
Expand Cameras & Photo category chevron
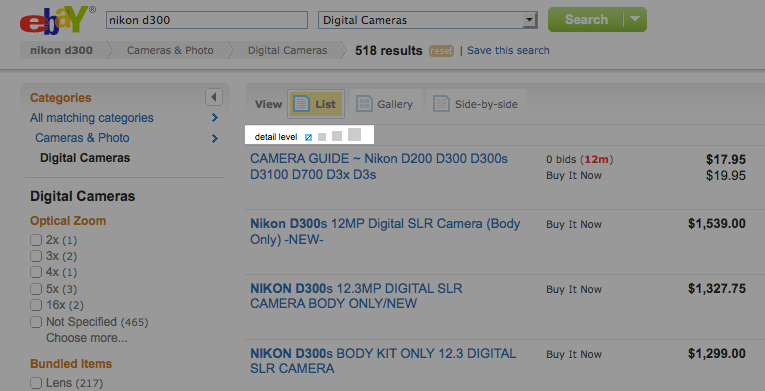[x=215, y=138]
